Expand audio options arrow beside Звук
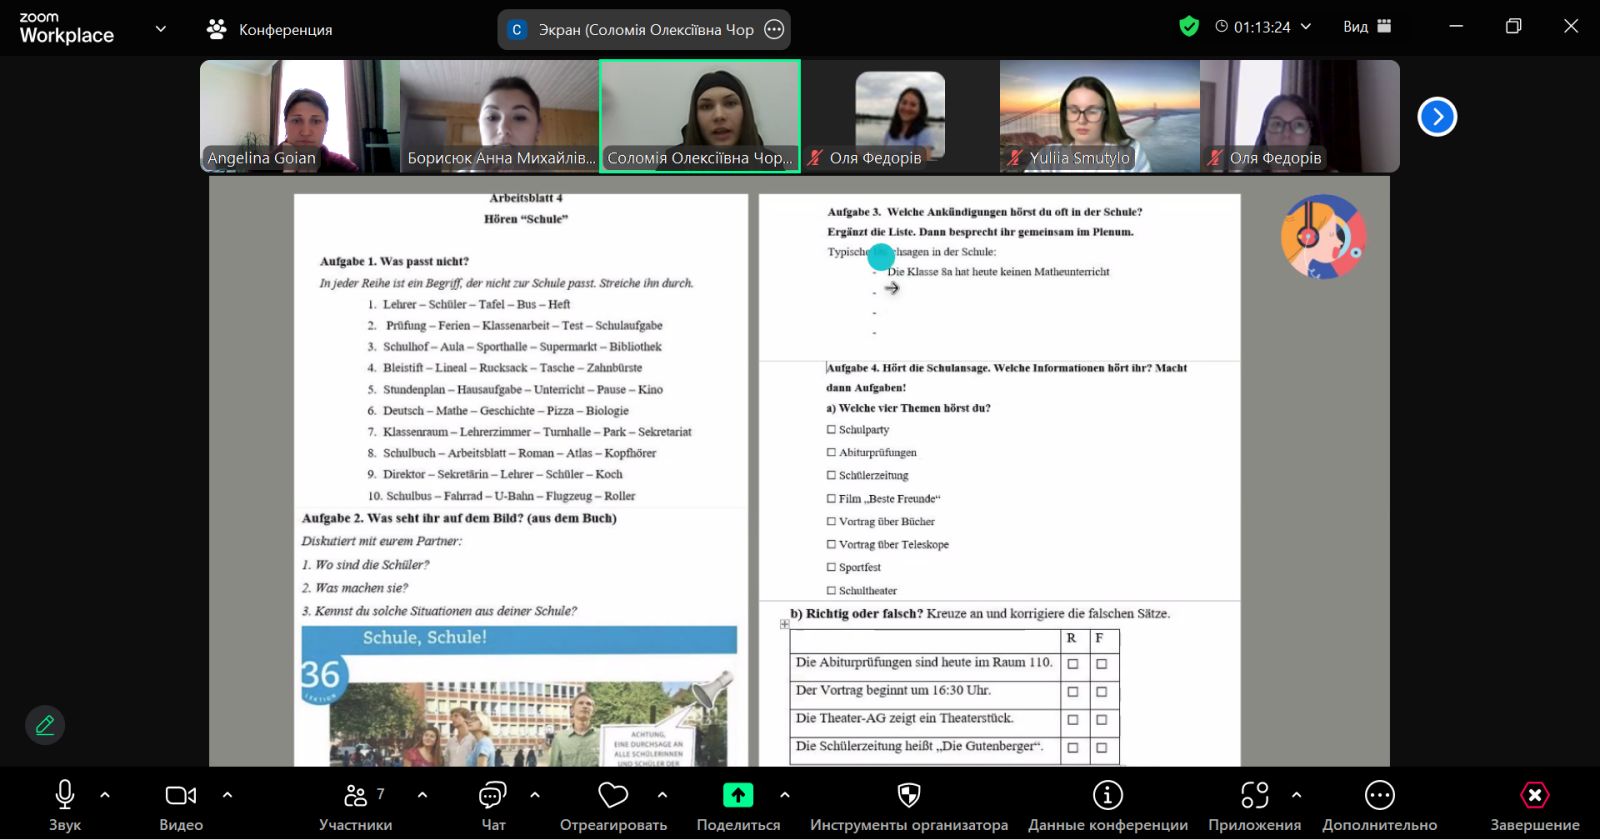 (105, 795)
